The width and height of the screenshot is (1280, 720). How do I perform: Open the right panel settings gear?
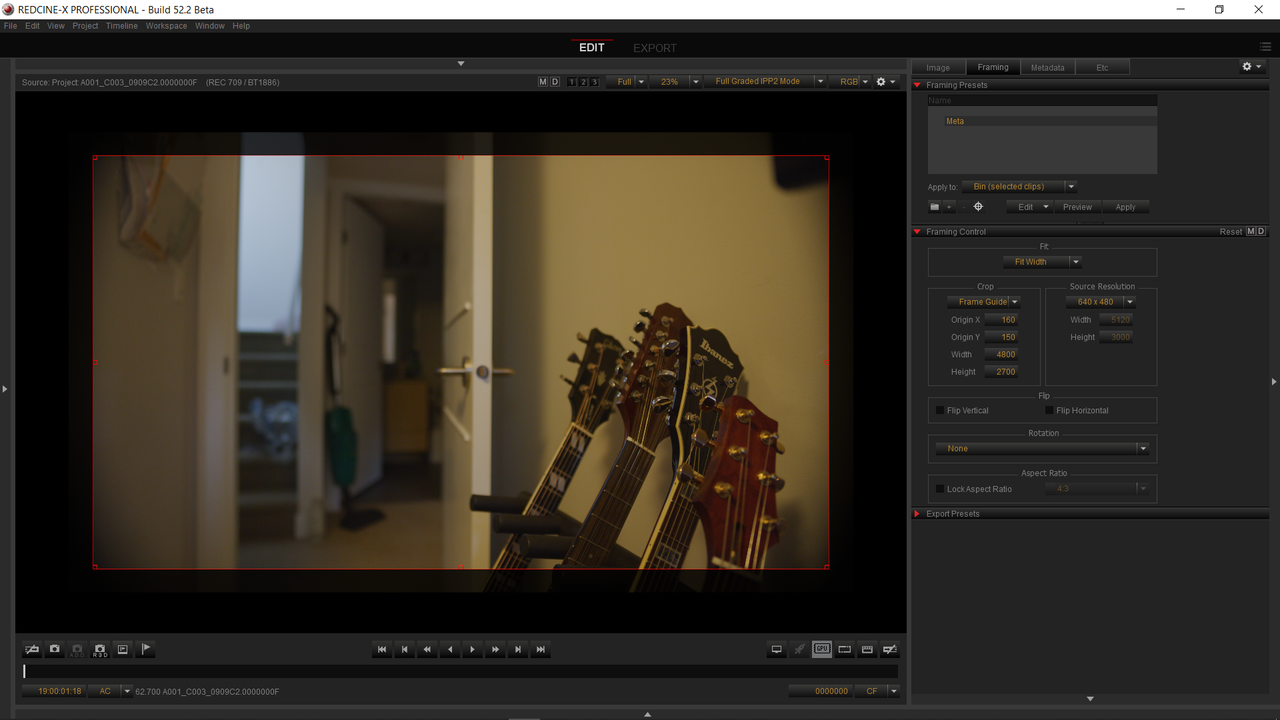point(1251,67)
